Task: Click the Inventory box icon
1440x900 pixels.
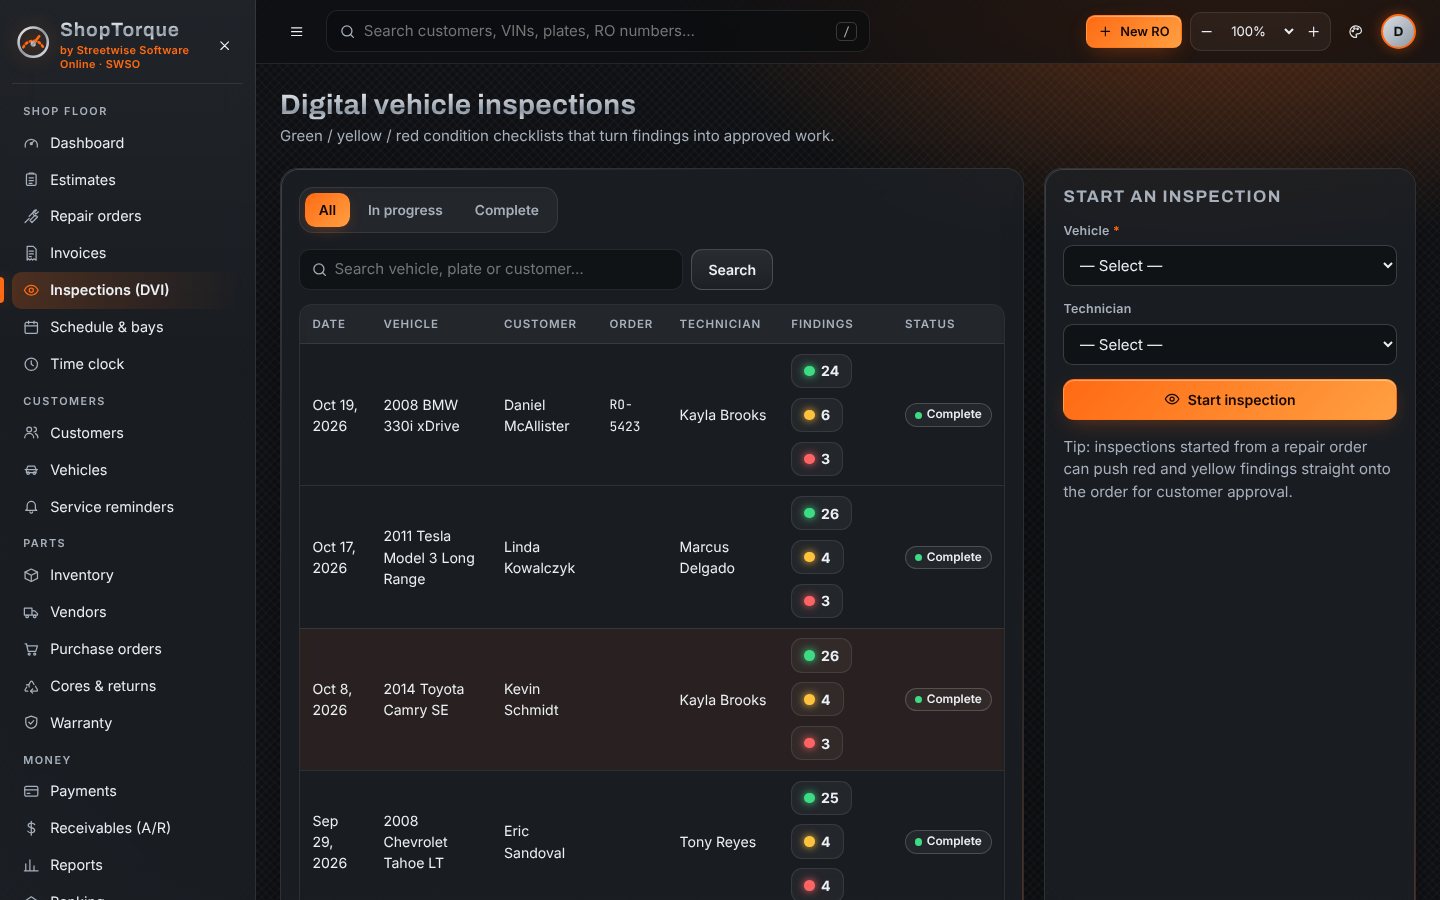Action: click(x=31, y=575)
